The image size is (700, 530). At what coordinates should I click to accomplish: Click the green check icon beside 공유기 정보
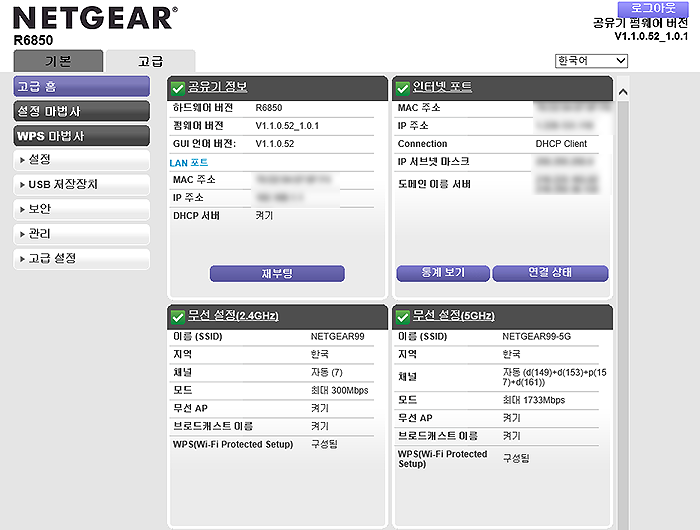(x=178, y=88)
